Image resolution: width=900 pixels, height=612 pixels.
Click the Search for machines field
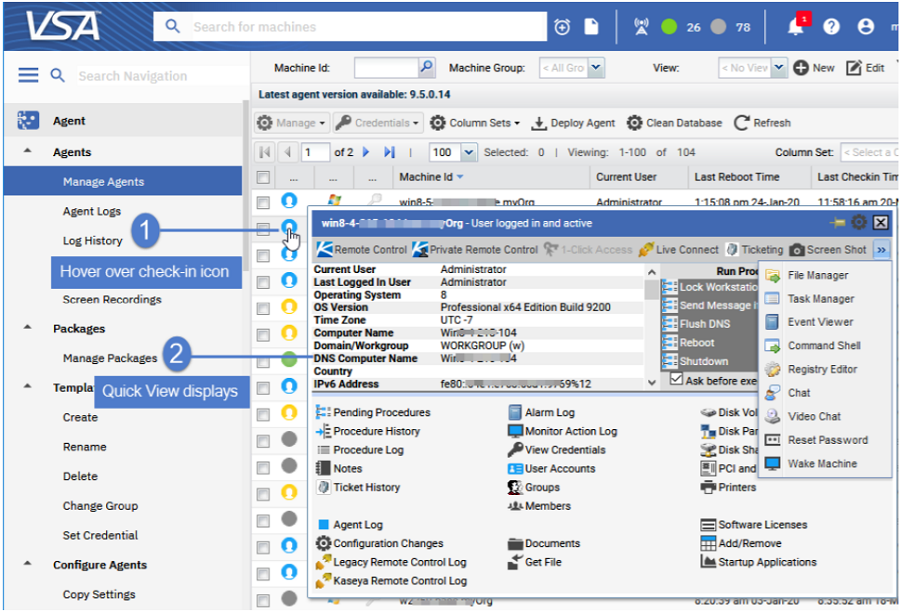tap(360, 27)
